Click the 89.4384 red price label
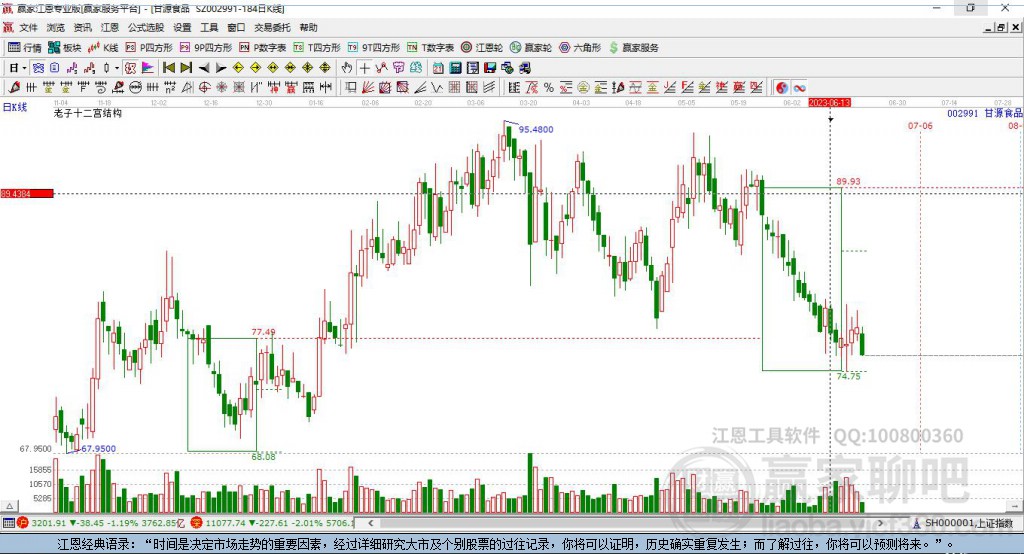This screenshot has width=1024, height=554. point(27,193)
